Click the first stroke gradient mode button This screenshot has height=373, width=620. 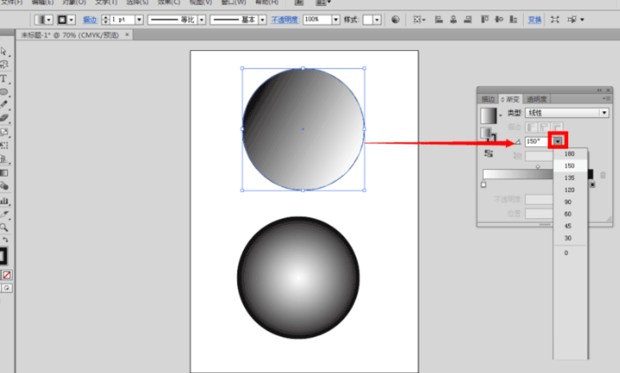pos(531,127)
